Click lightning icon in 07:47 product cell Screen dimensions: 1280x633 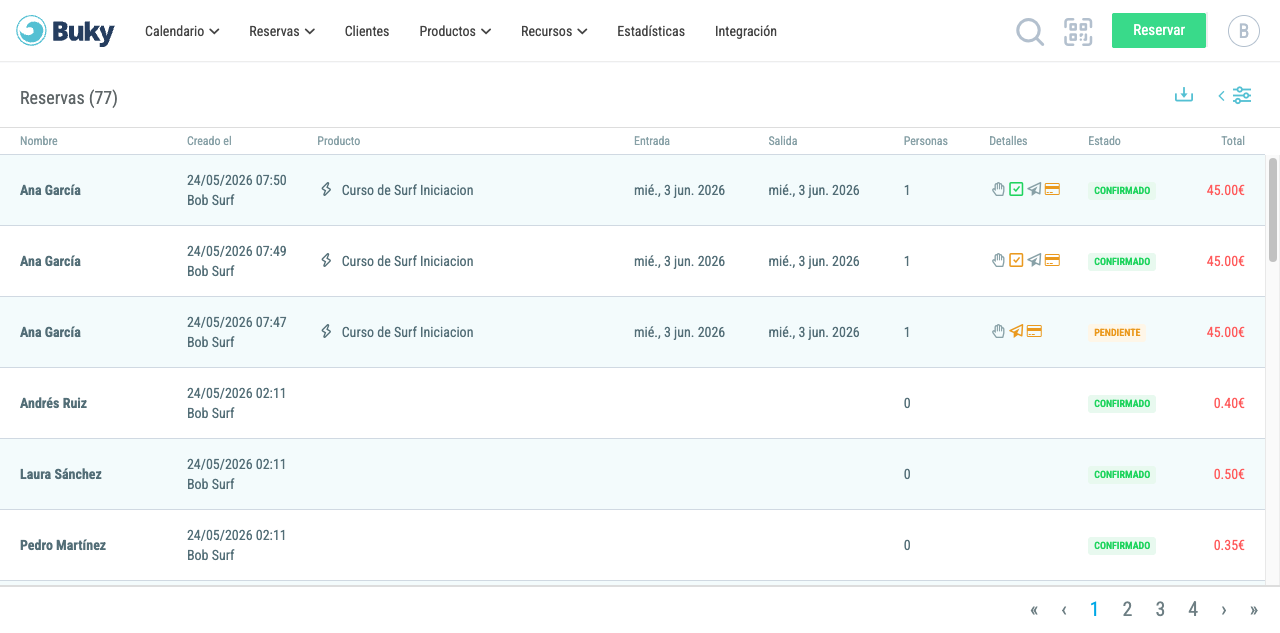pyautogui.click(x=326, y=331)
